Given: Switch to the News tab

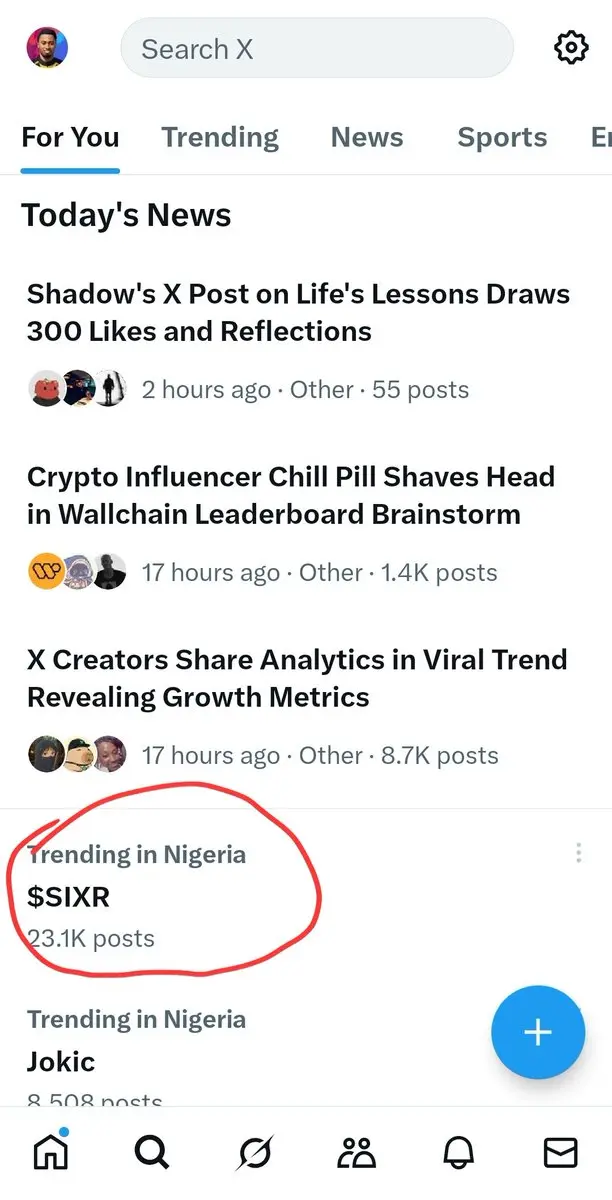Looking at the screenshot, I should pyautogui.click(x=367, y=137).
